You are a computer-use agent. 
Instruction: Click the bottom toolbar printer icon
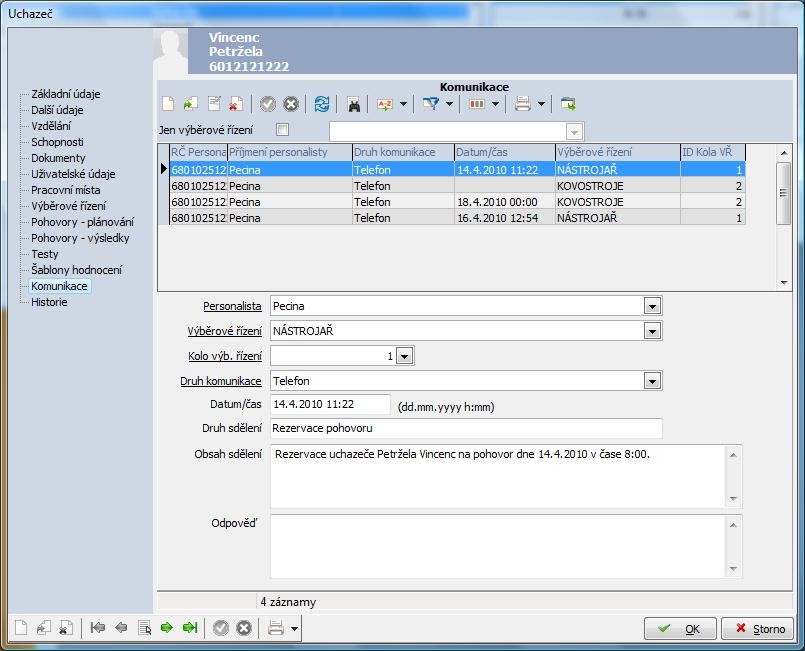pos(276,628)
